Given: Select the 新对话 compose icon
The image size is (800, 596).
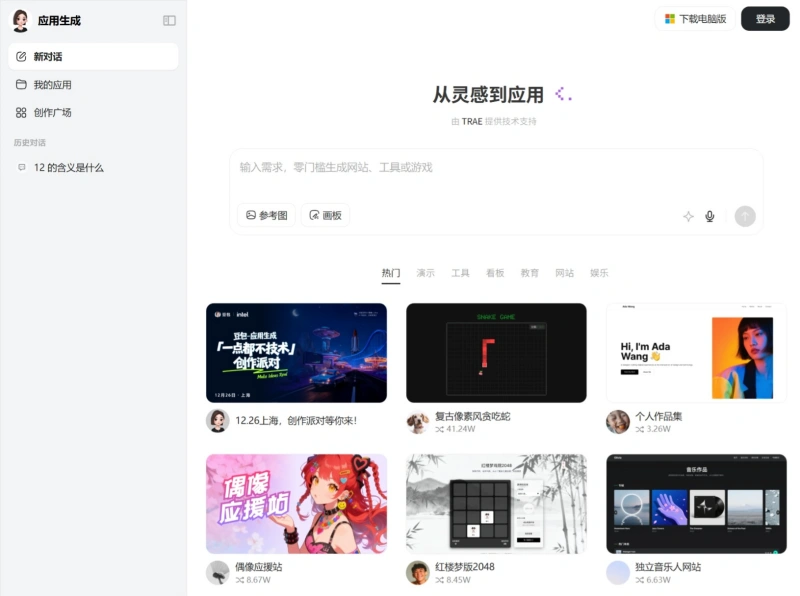Looking at the screenshot, I should coord(23,58).
